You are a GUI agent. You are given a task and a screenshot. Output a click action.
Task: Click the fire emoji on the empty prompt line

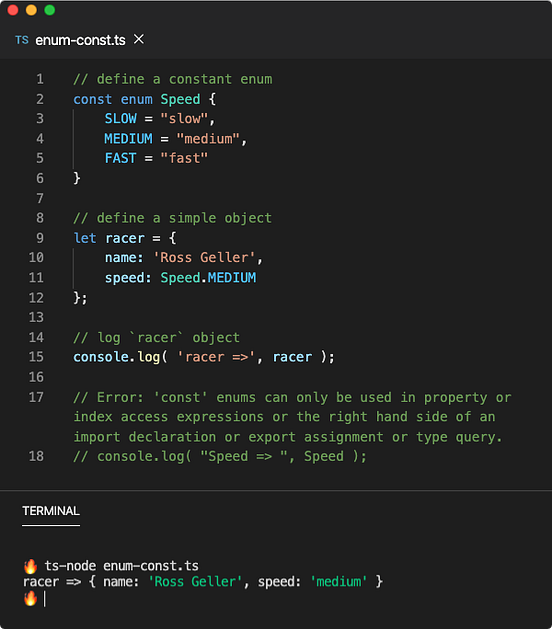click(30, 599)
